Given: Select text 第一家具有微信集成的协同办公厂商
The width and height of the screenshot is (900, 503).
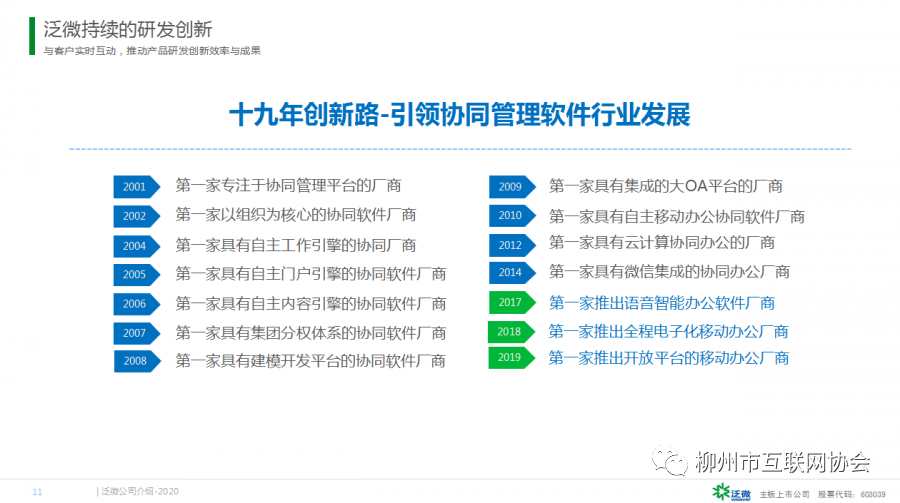Looking at the screenshot, I should pos(669,272).
